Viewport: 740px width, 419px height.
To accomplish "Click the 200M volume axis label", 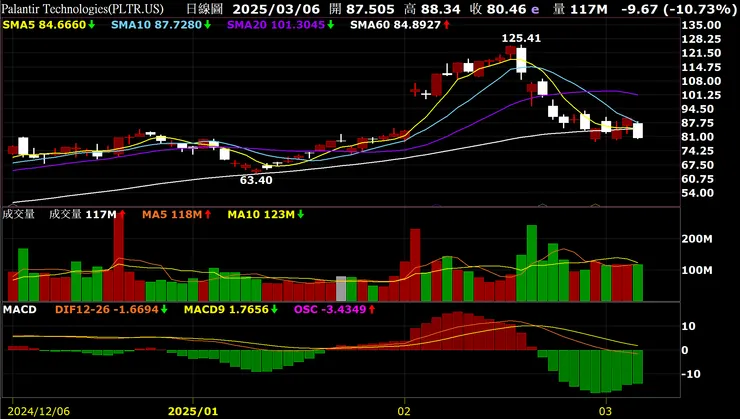I will click(697, 239).
